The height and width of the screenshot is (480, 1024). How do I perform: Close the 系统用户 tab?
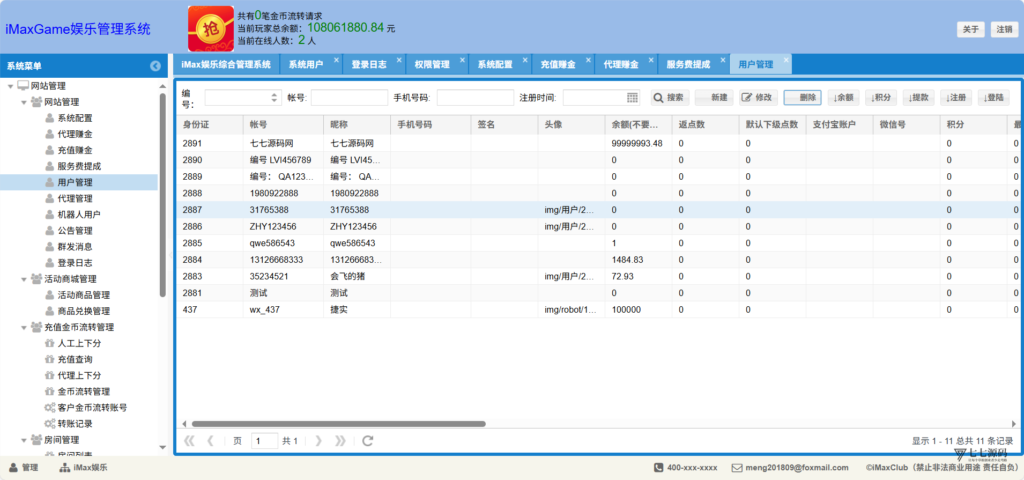336,59
